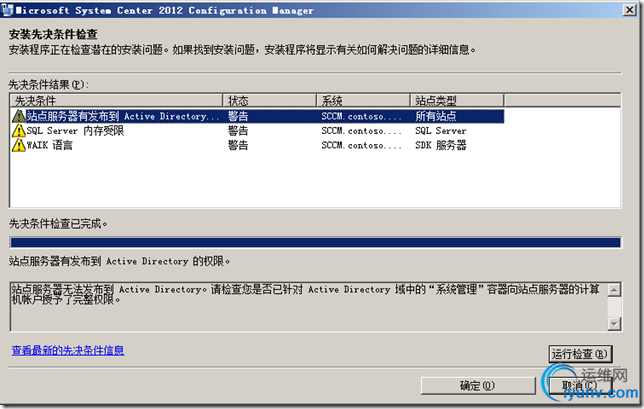Sort by the 状态 column header
Screen dimensions: 644x409
point(269,101)
